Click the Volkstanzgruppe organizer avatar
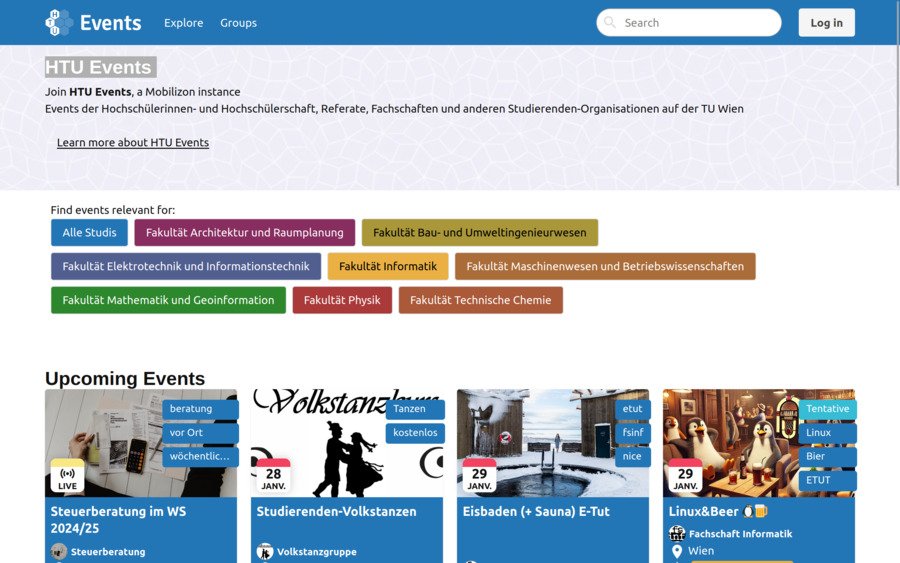 point(265,551)
